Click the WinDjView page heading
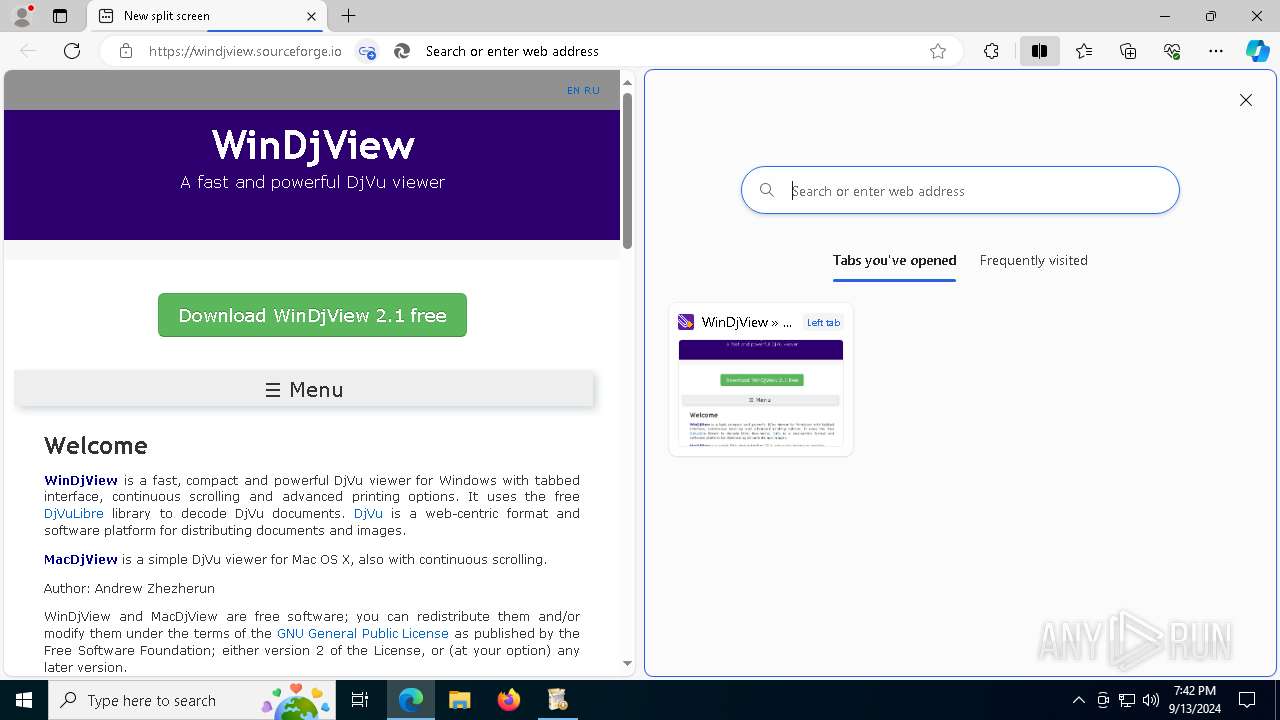 (x=312, y=146)
